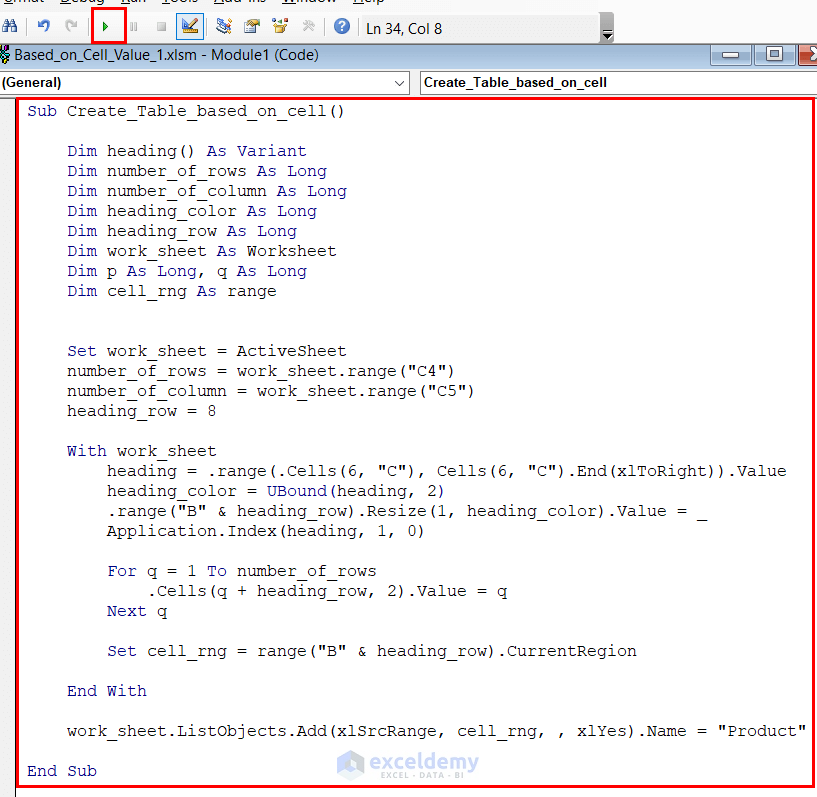This screenshot has height=797, width=817.
Task: Click the 'Dim heading() As Variant' line
Action: click(187, 151)
